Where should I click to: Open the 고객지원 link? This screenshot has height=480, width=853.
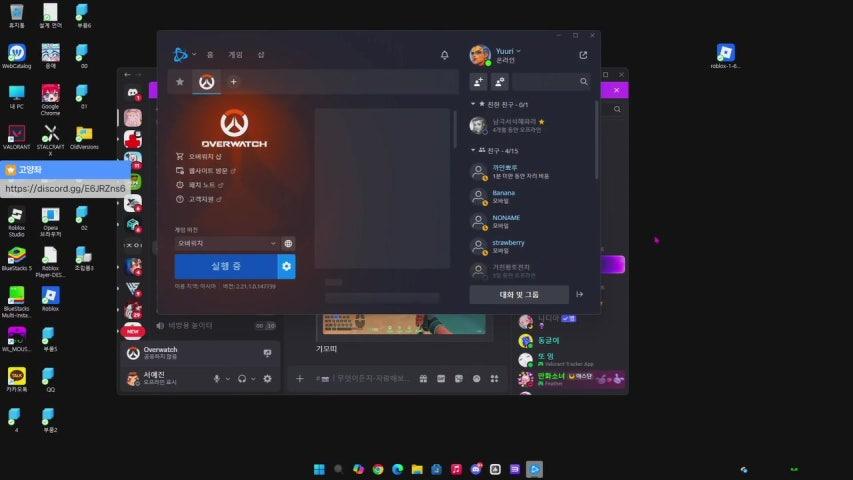(199, 199)
